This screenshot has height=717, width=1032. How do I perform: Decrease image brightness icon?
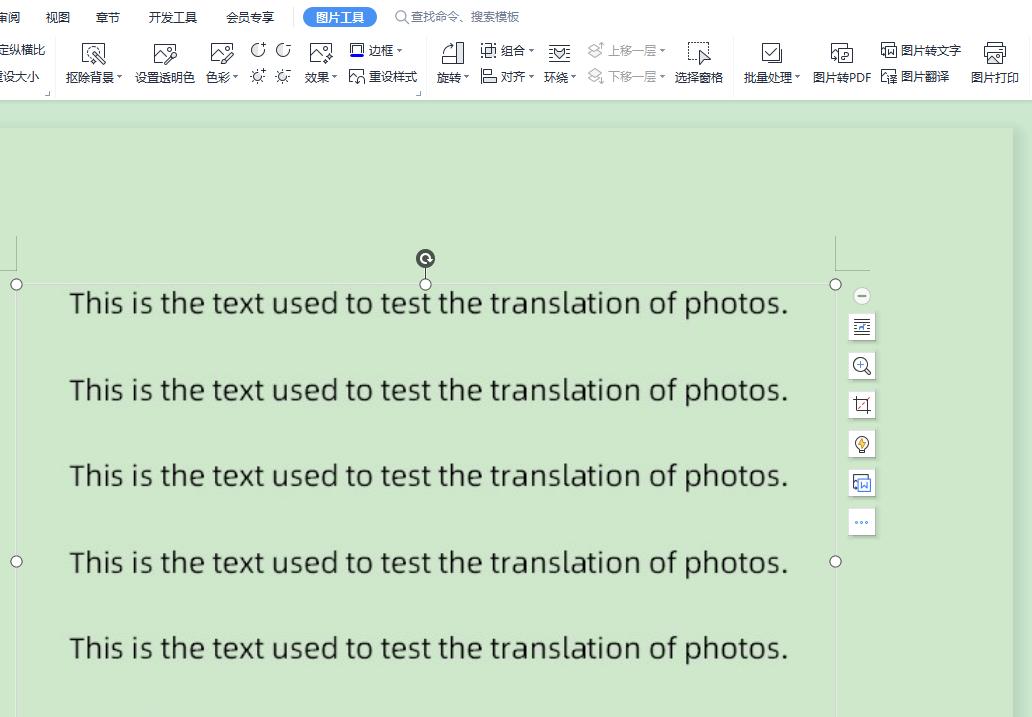[283, 77]
